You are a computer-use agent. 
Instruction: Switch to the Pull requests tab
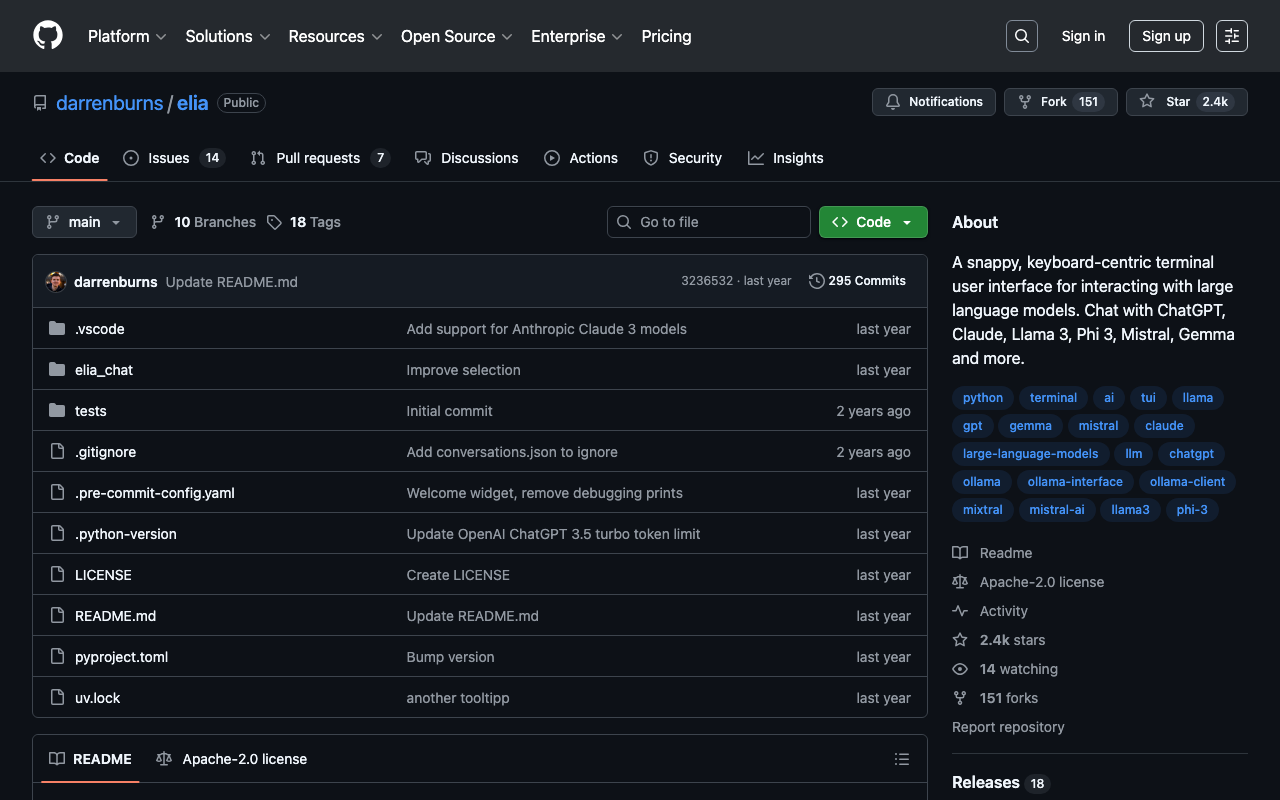tap(318, 158)
